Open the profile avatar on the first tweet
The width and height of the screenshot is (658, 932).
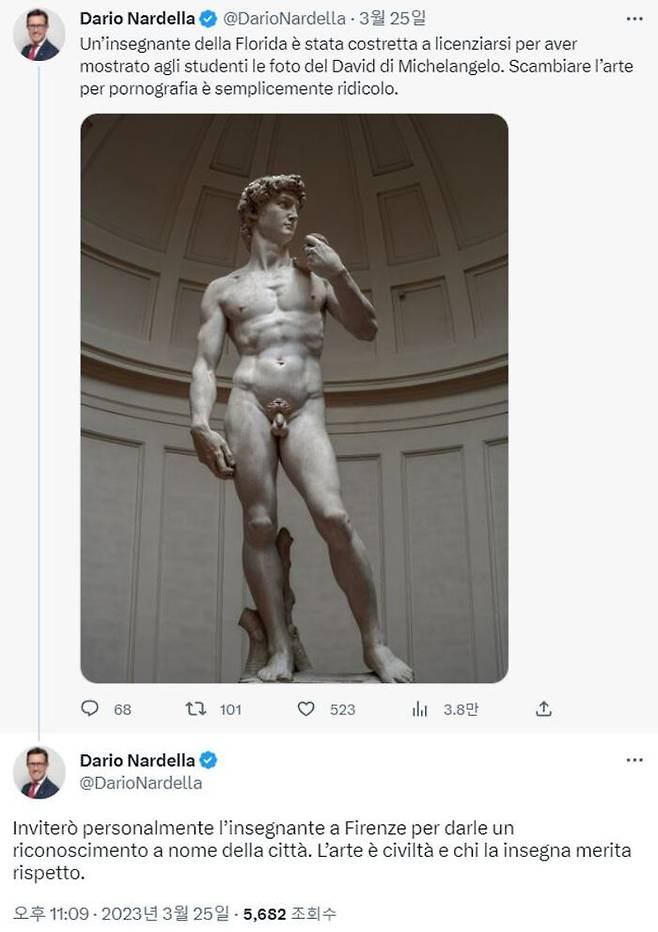[x=40, y=34]
